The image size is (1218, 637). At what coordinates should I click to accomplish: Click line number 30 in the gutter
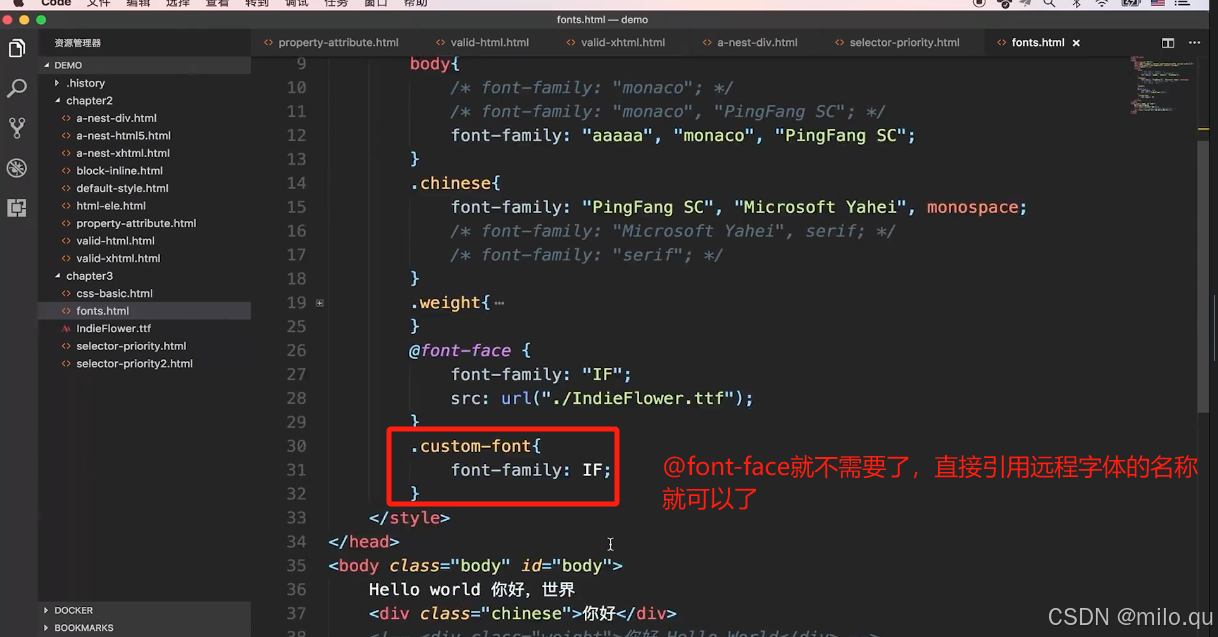296,446
